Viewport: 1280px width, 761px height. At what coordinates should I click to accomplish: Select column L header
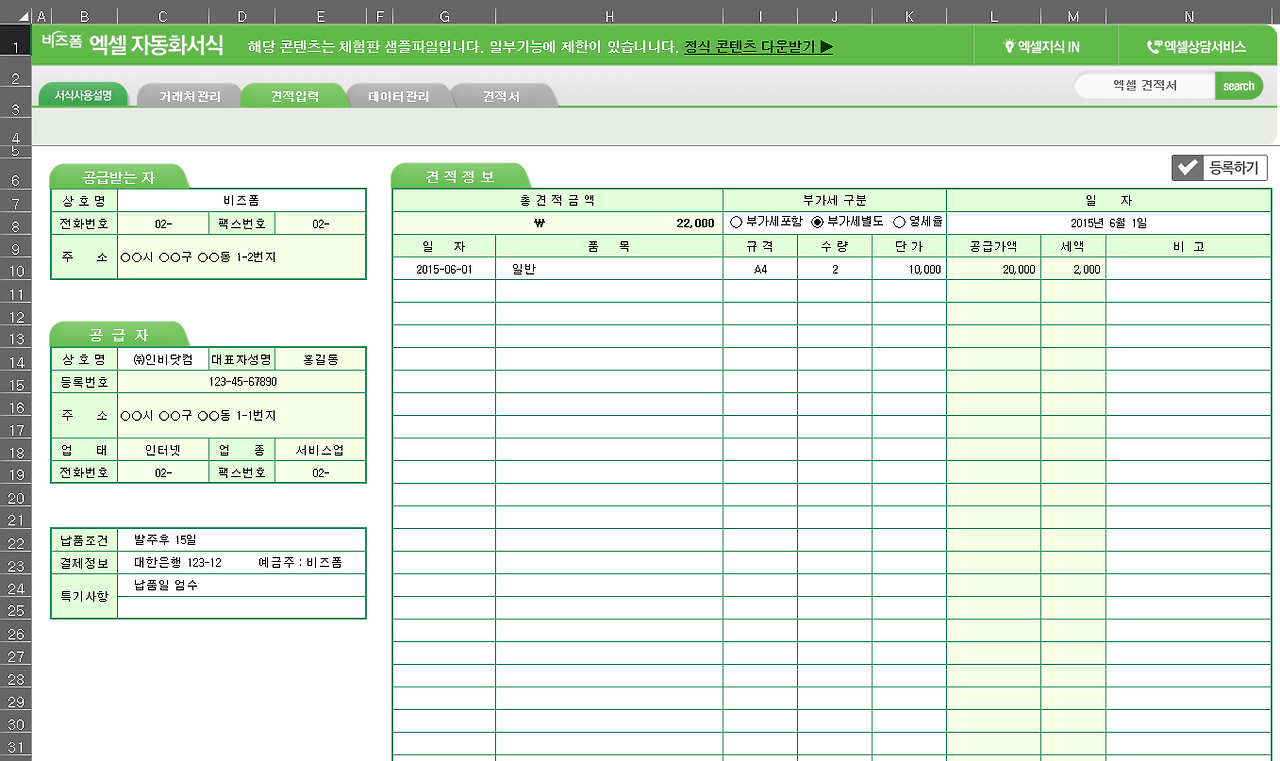click(x=993, y=16)
